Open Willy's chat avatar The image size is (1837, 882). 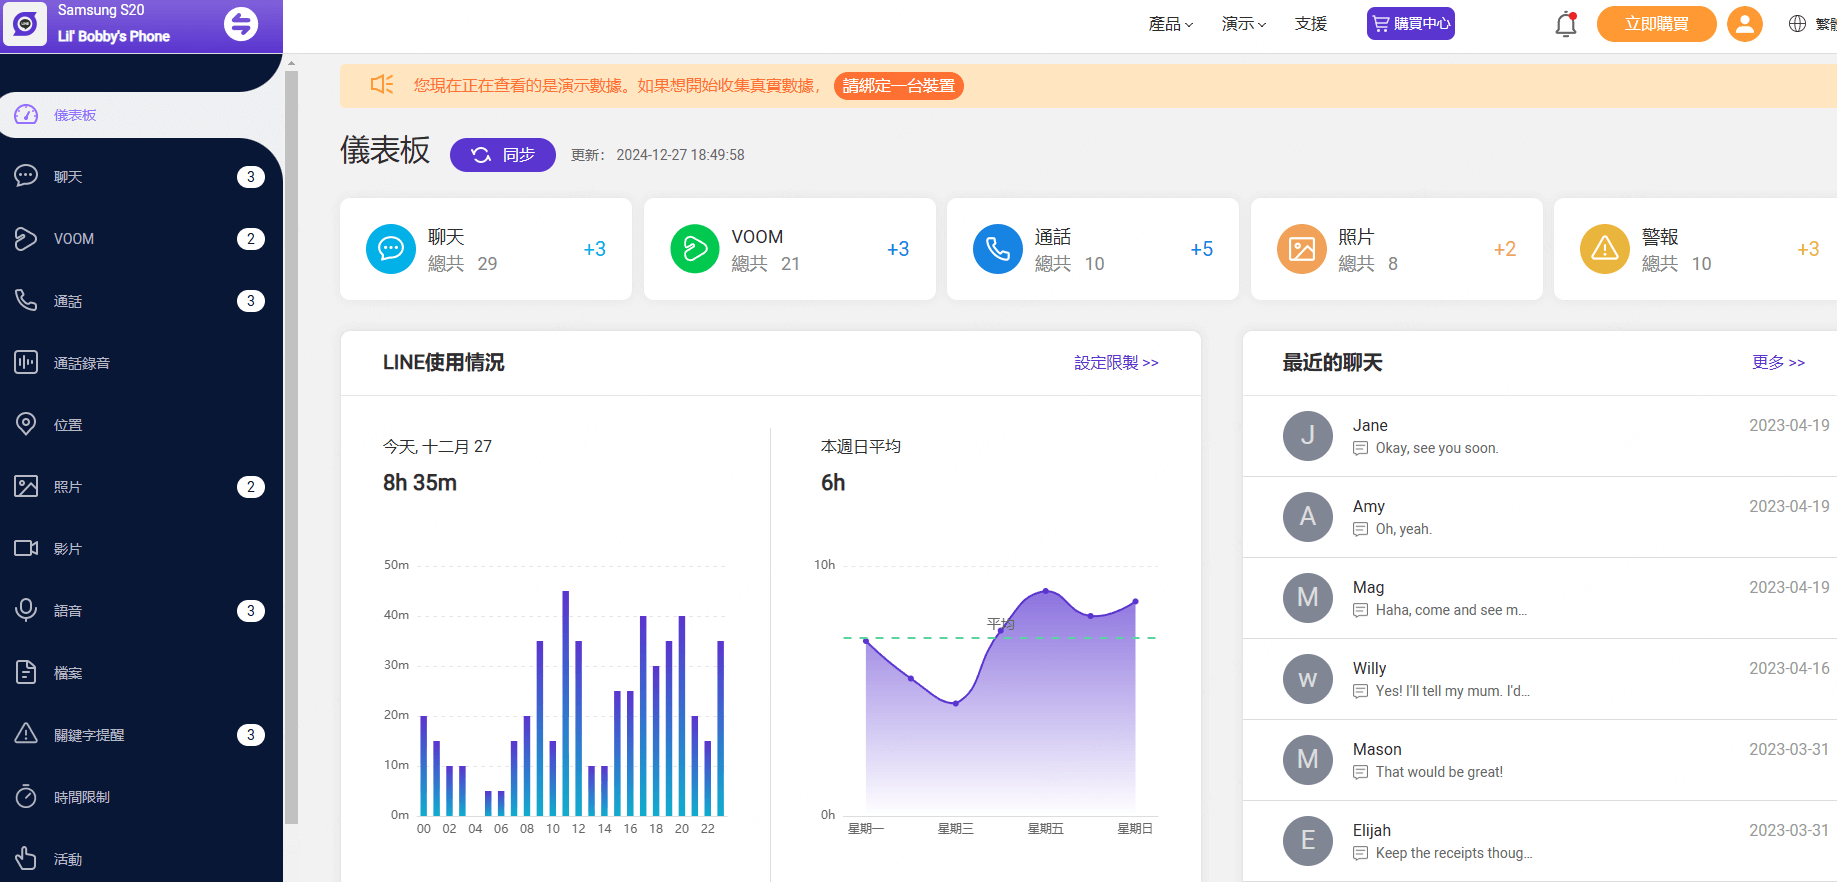[x=1308, y=679]
